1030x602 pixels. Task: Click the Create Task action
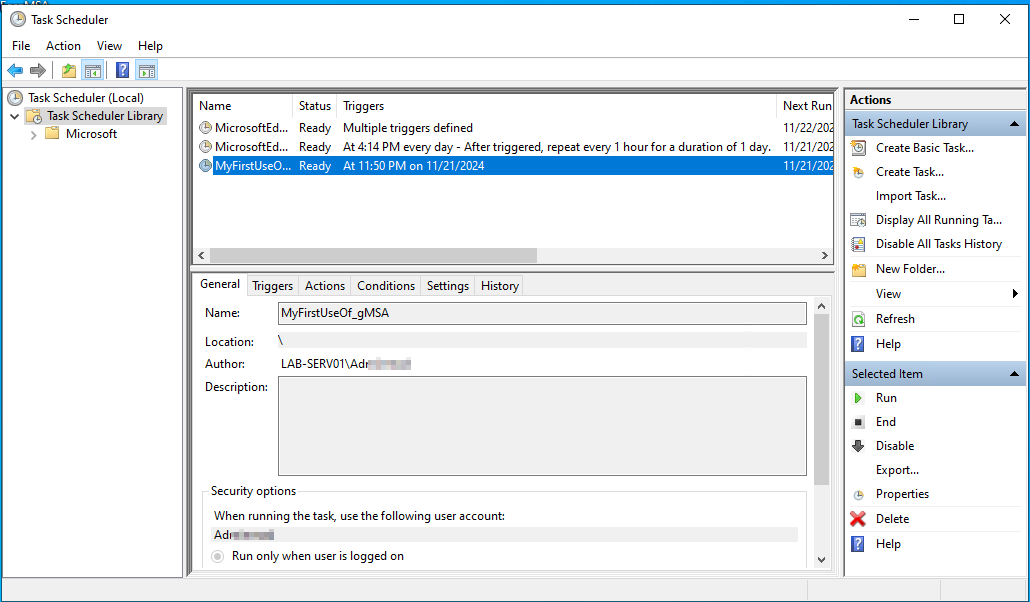point(909,172)
